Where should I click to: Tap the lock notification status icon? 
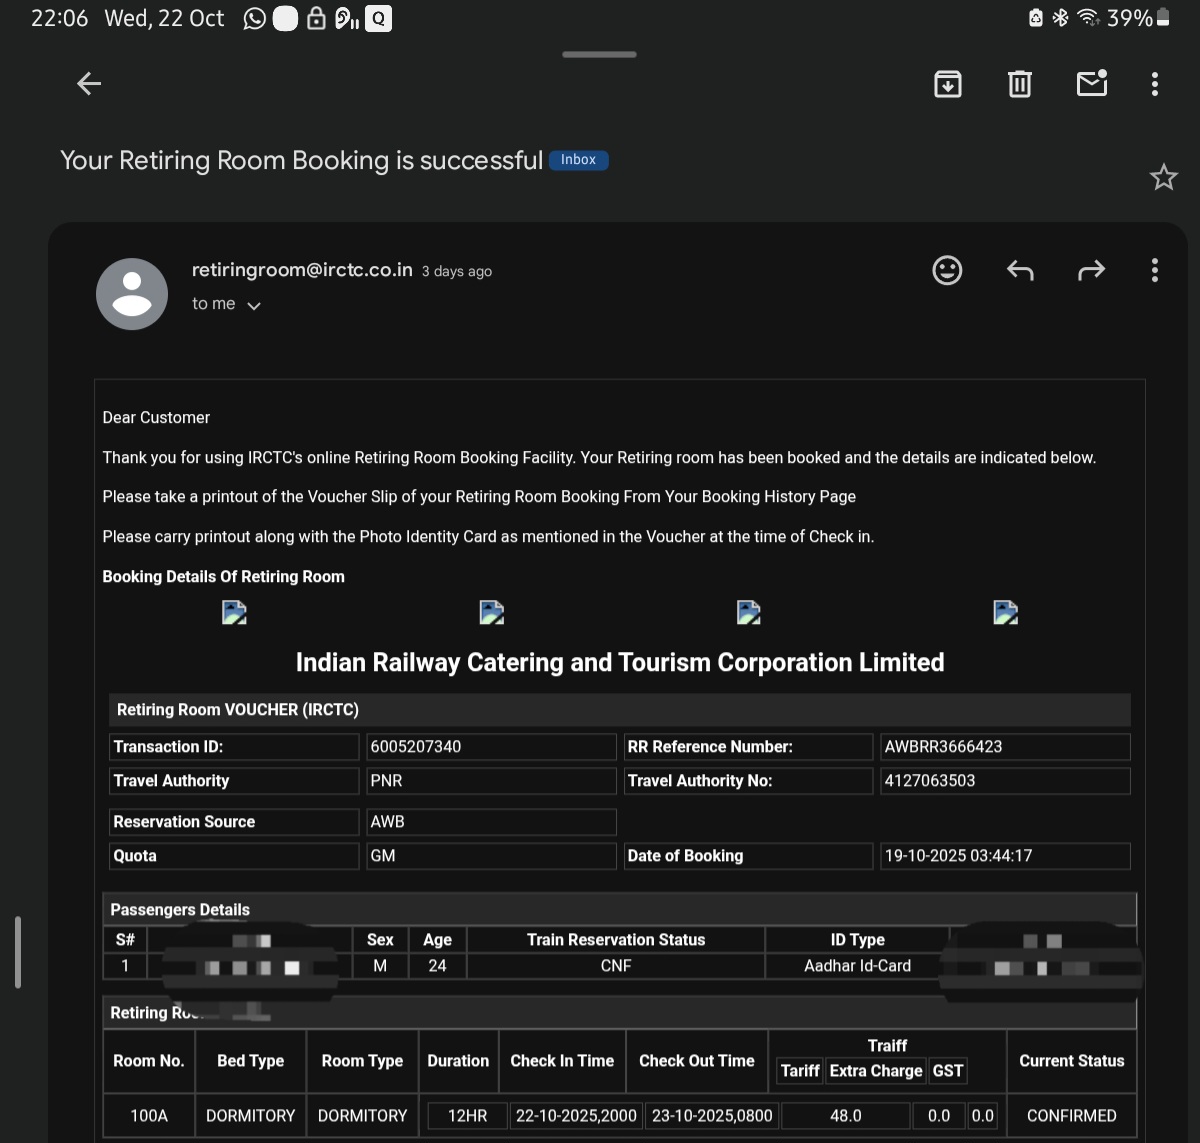tap(316, 18)
